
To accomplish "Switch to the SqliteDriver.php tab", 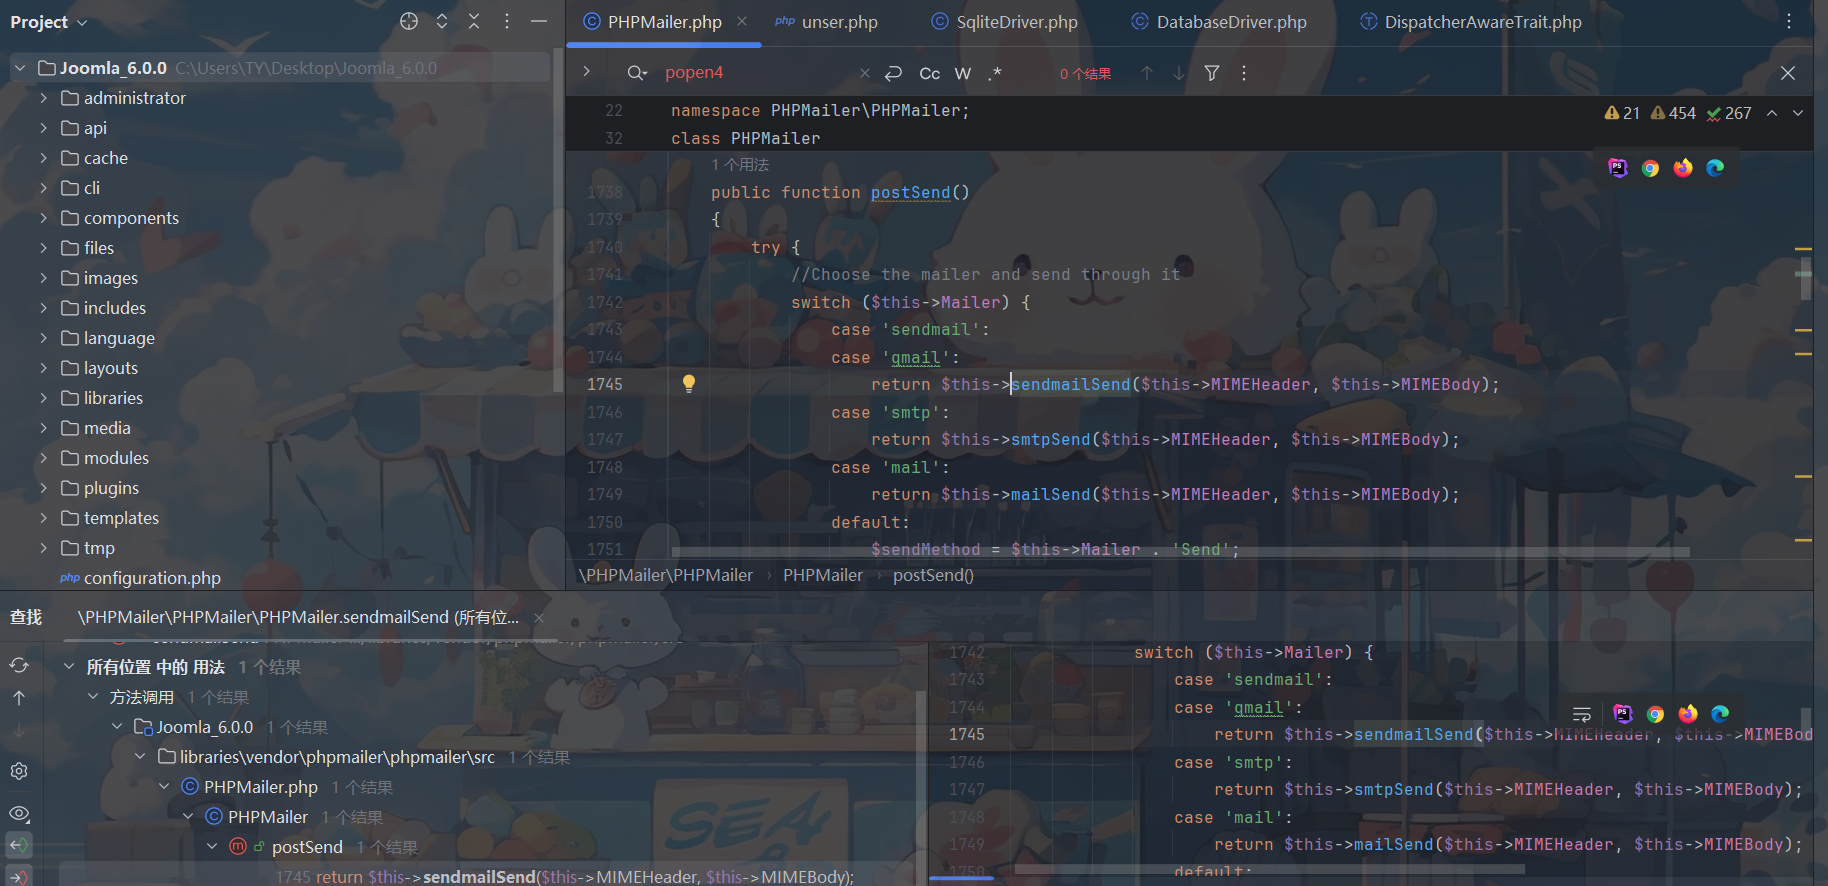I will (x=1016, y=22).
